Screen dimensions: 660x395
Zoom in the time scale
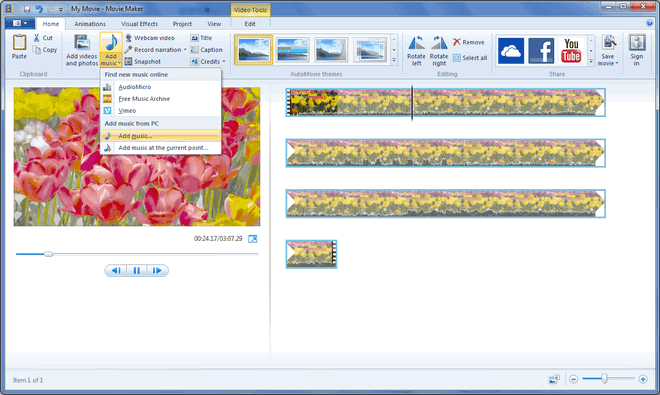[643, 379]
